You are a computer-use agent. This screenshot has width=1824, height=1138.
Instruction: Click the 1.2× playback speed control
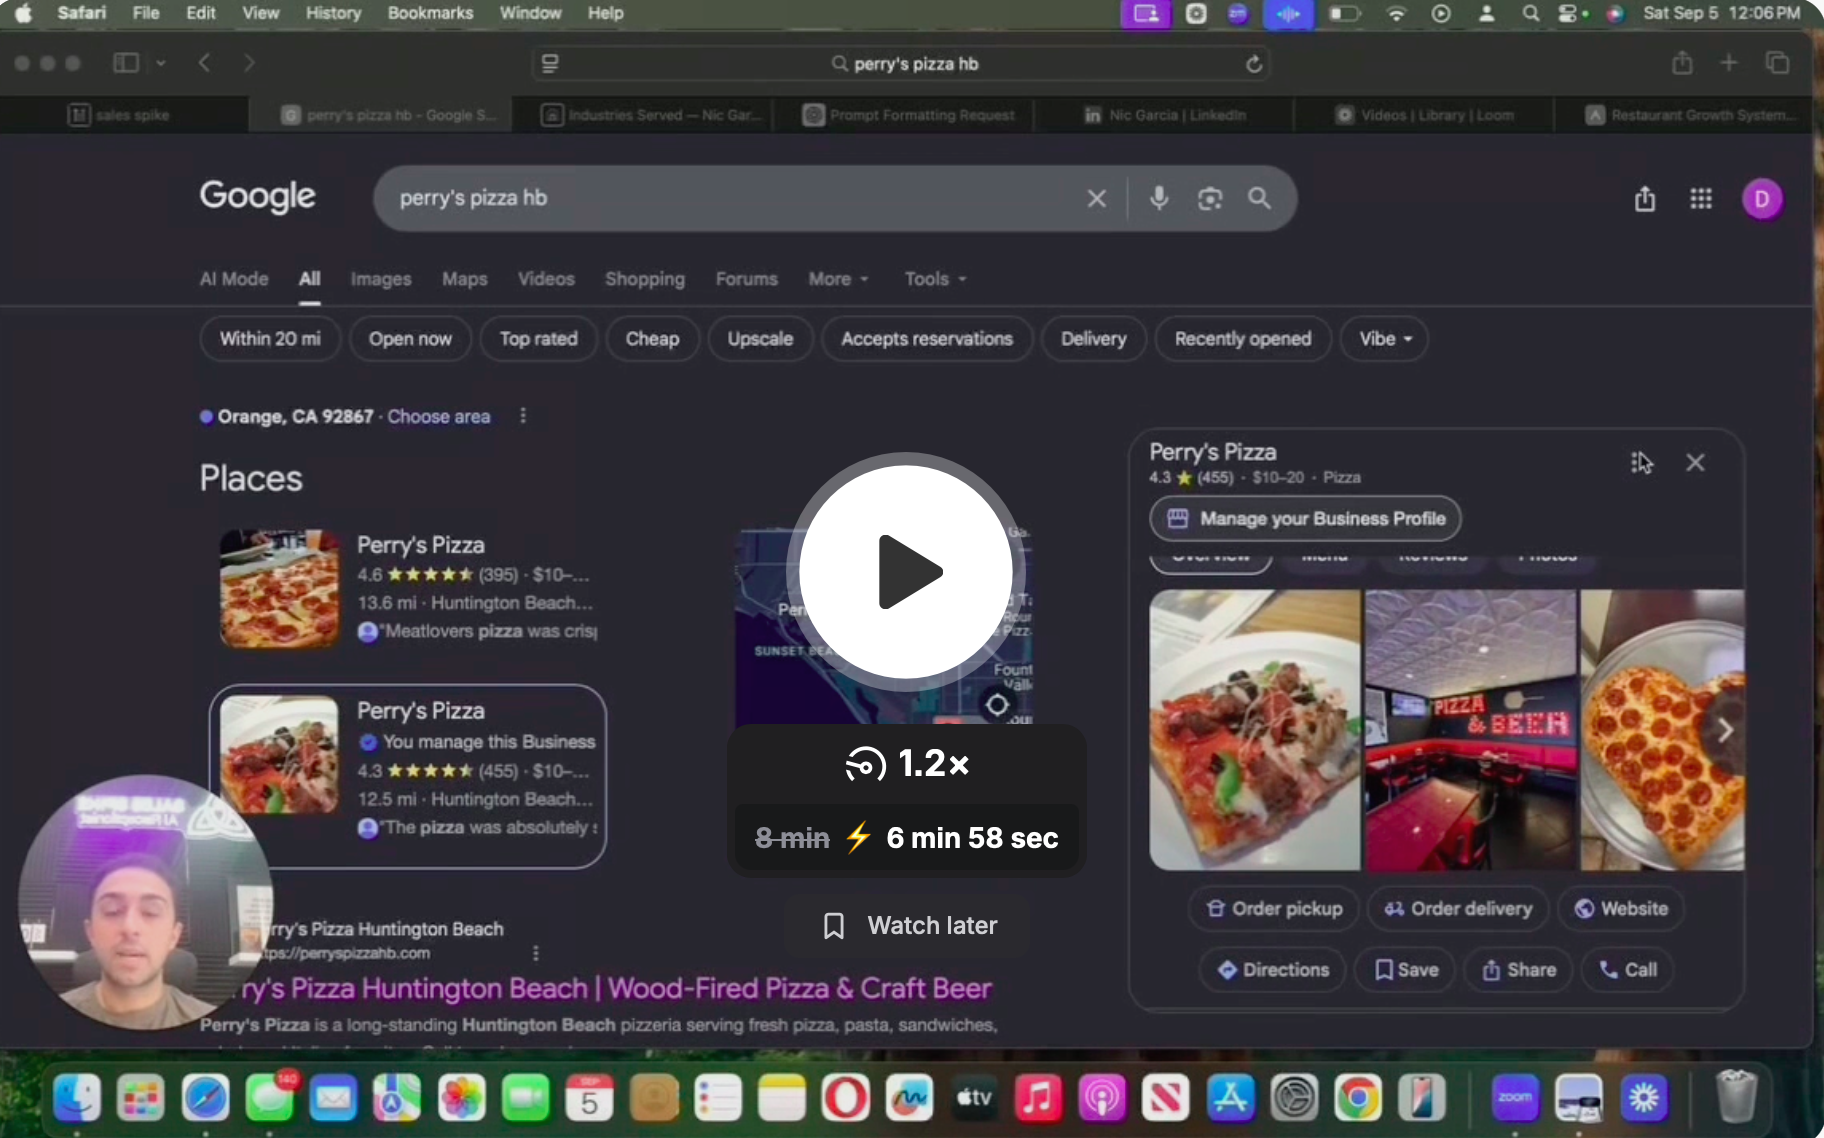click(x=907, y=764)
